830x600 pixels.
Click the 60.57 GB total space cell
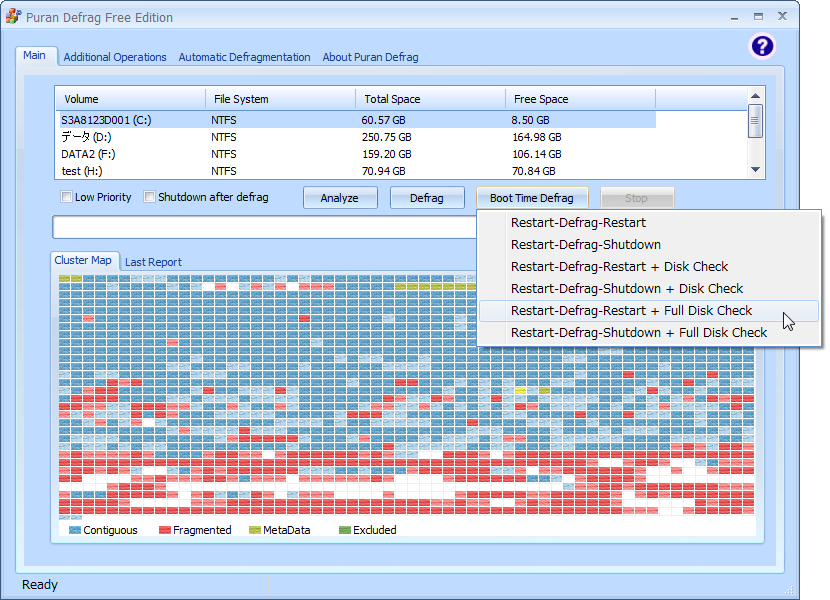click(383, 120)
